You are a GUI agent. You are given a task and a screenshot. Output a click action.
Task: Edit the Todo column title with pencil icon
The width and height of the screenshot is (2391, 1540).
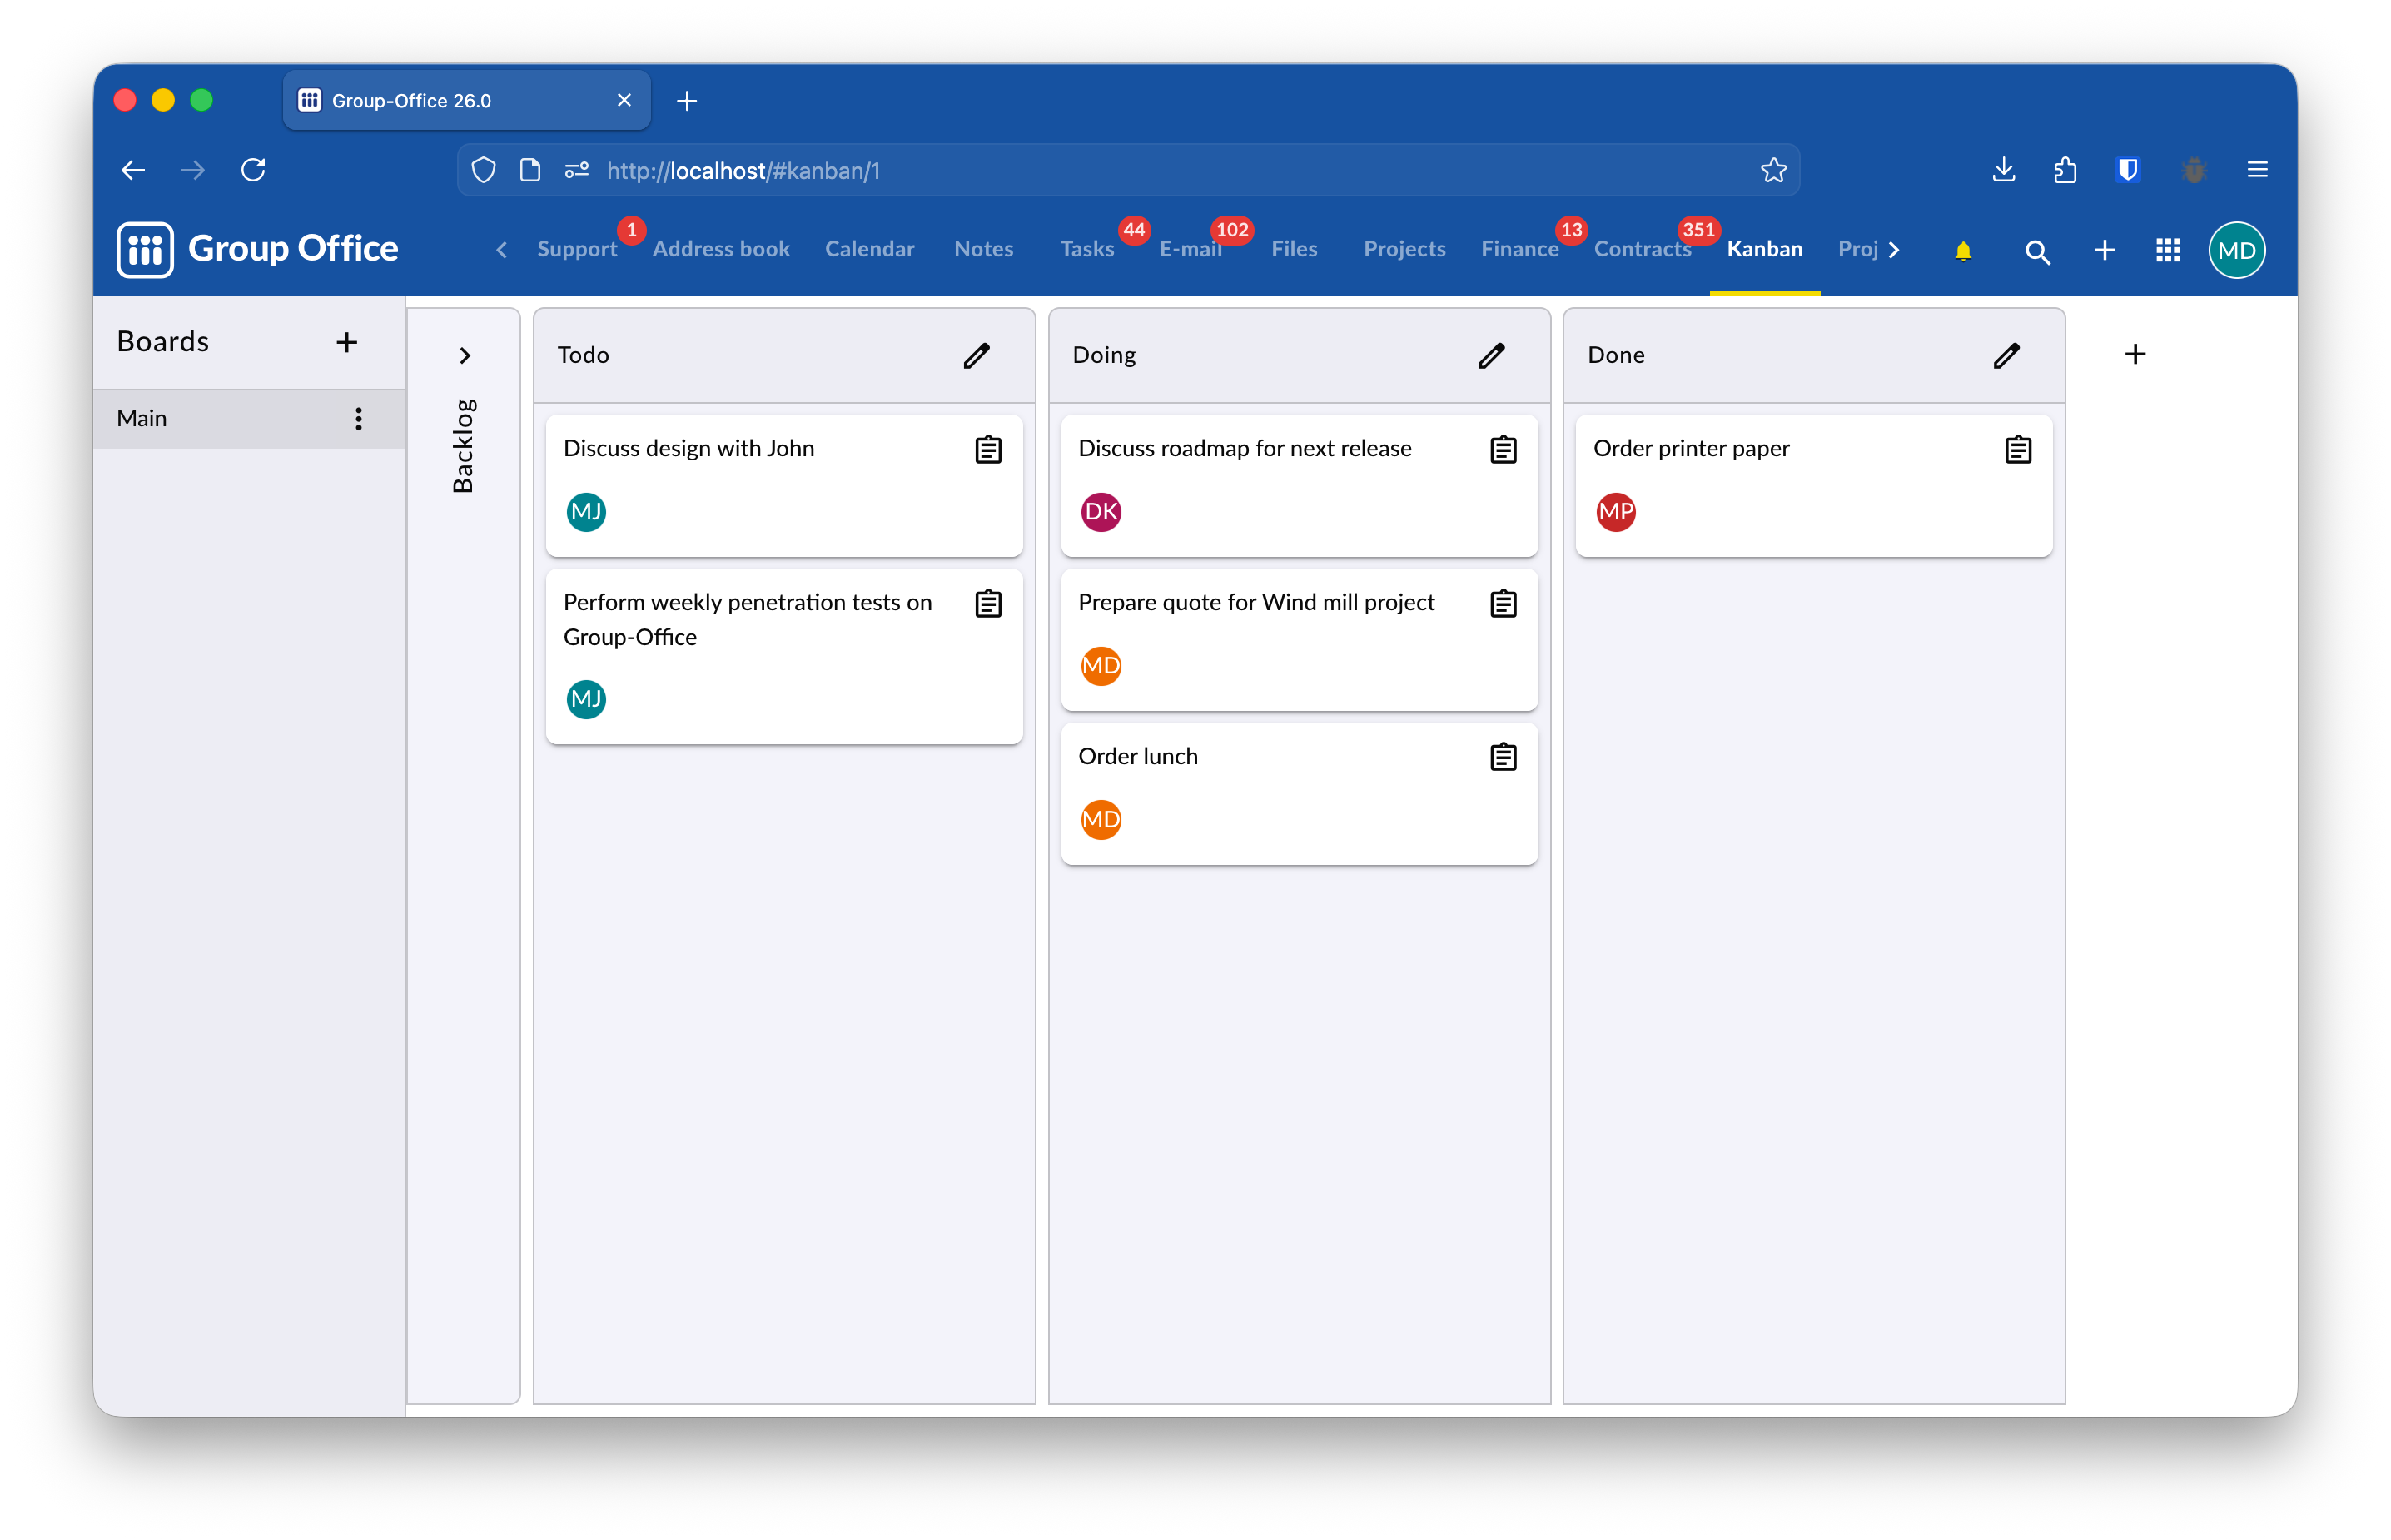(976, 355)
